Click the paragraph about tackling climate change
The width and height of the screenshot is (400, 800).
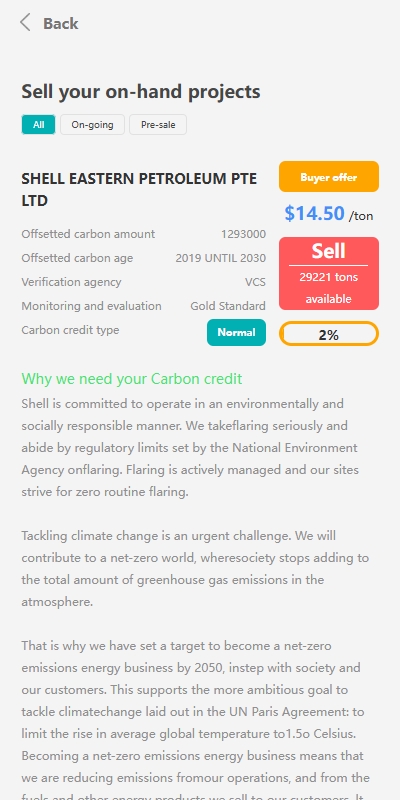tap(195, 569)
